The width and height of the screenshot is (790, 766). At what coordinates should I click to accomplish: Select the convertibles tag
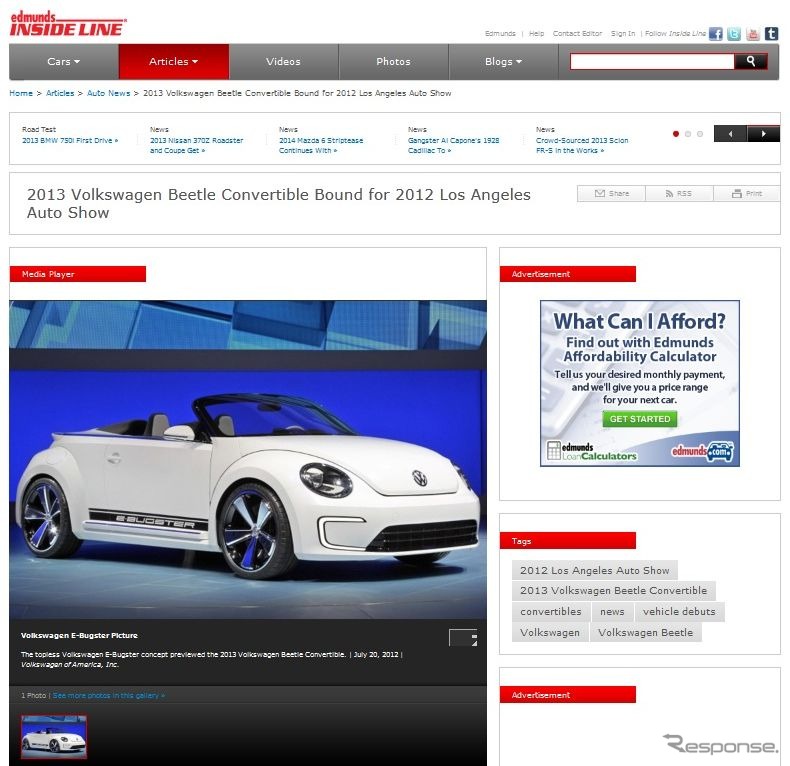tap(551, 612)
